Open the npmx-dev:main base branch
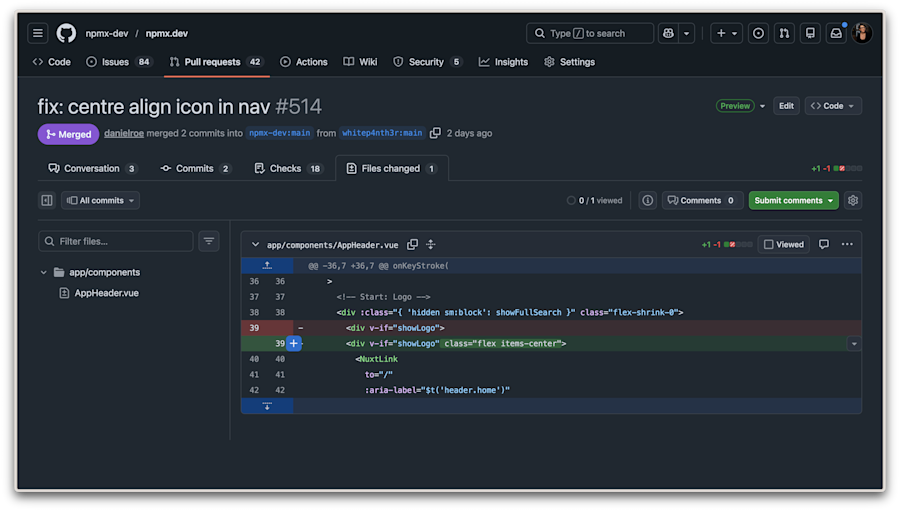 tap(280, 133)
